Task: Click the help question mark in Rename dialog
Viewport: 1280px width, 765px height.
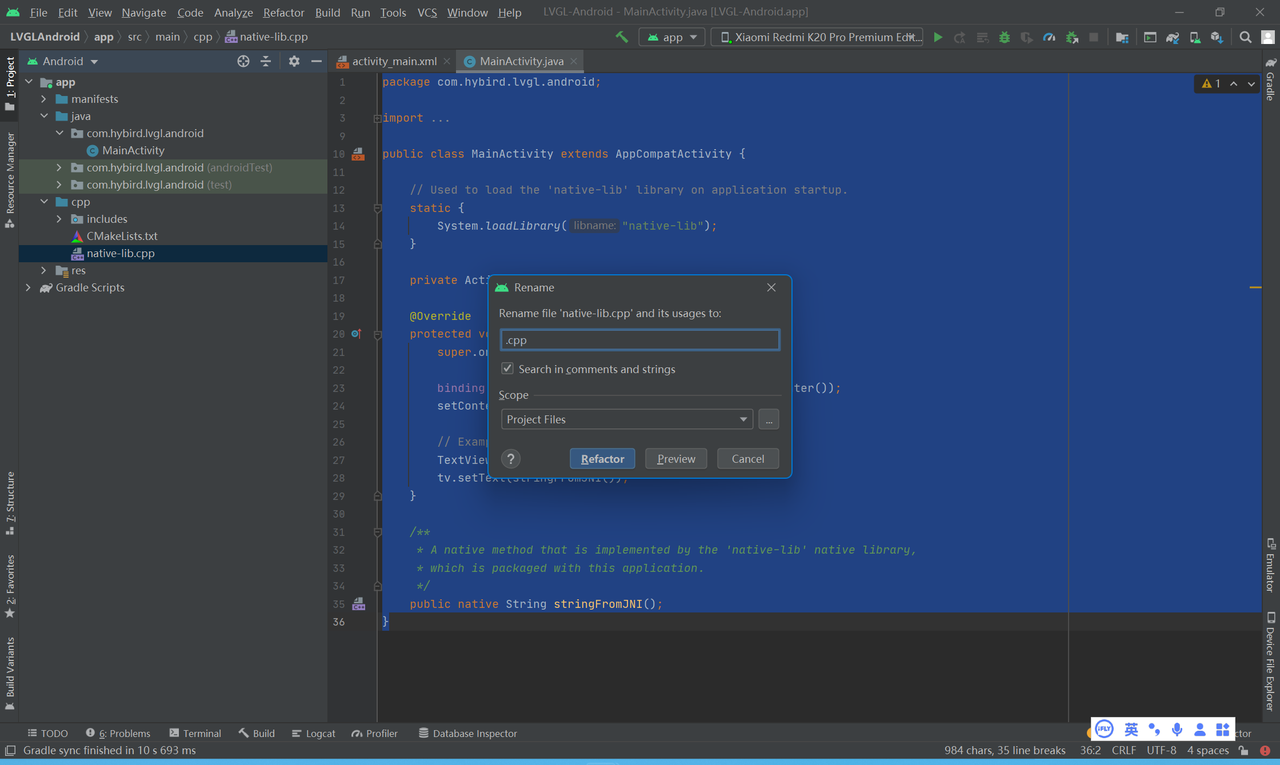Action: (x=511, y=459)
